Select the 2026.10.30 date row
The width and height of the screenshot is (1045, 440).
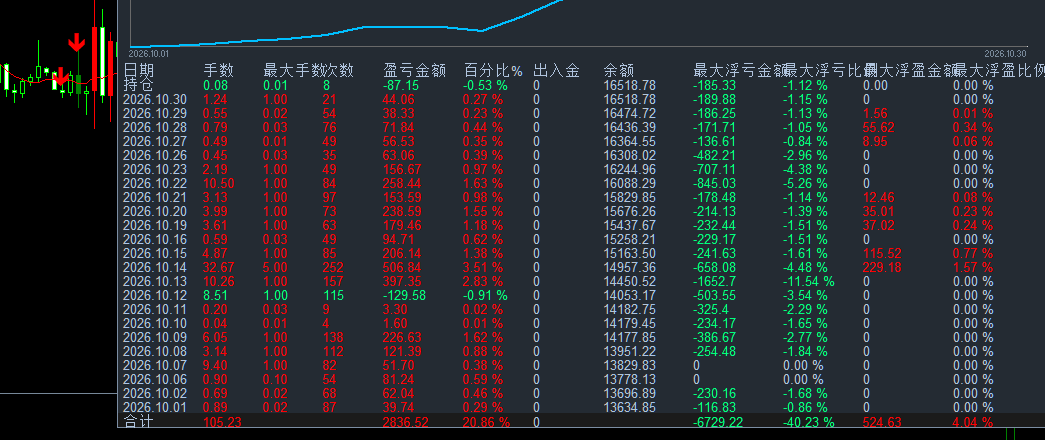point(155,99)
